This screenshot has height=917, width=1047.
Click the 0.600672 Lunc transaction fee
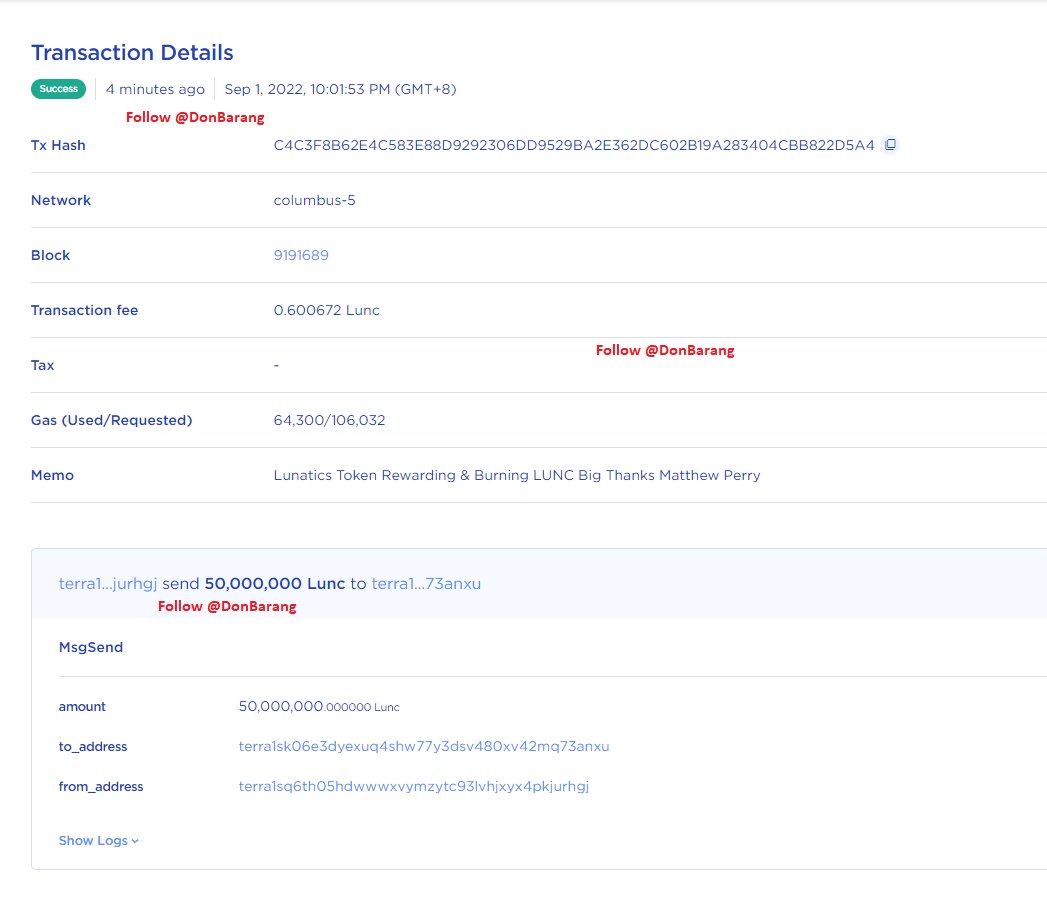(327, 310)
